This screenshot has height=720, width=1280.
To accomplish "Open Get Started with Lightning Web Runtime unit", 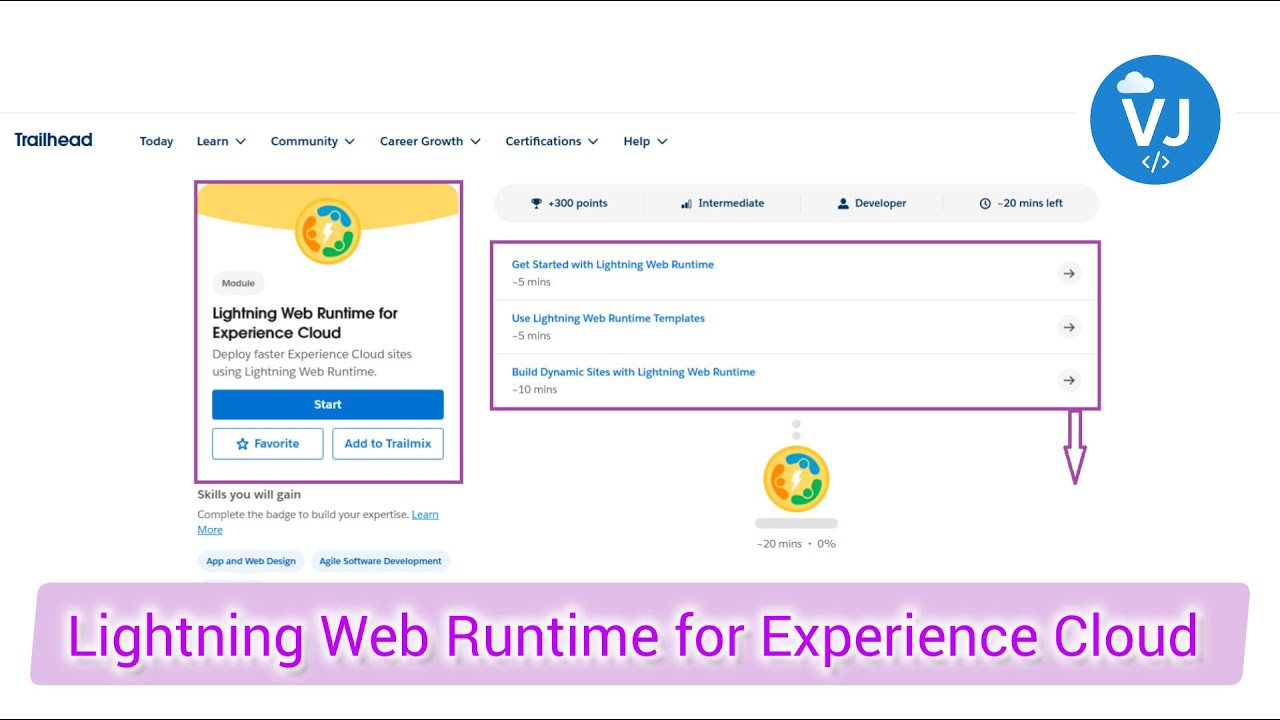I will (x=613, y=265).
